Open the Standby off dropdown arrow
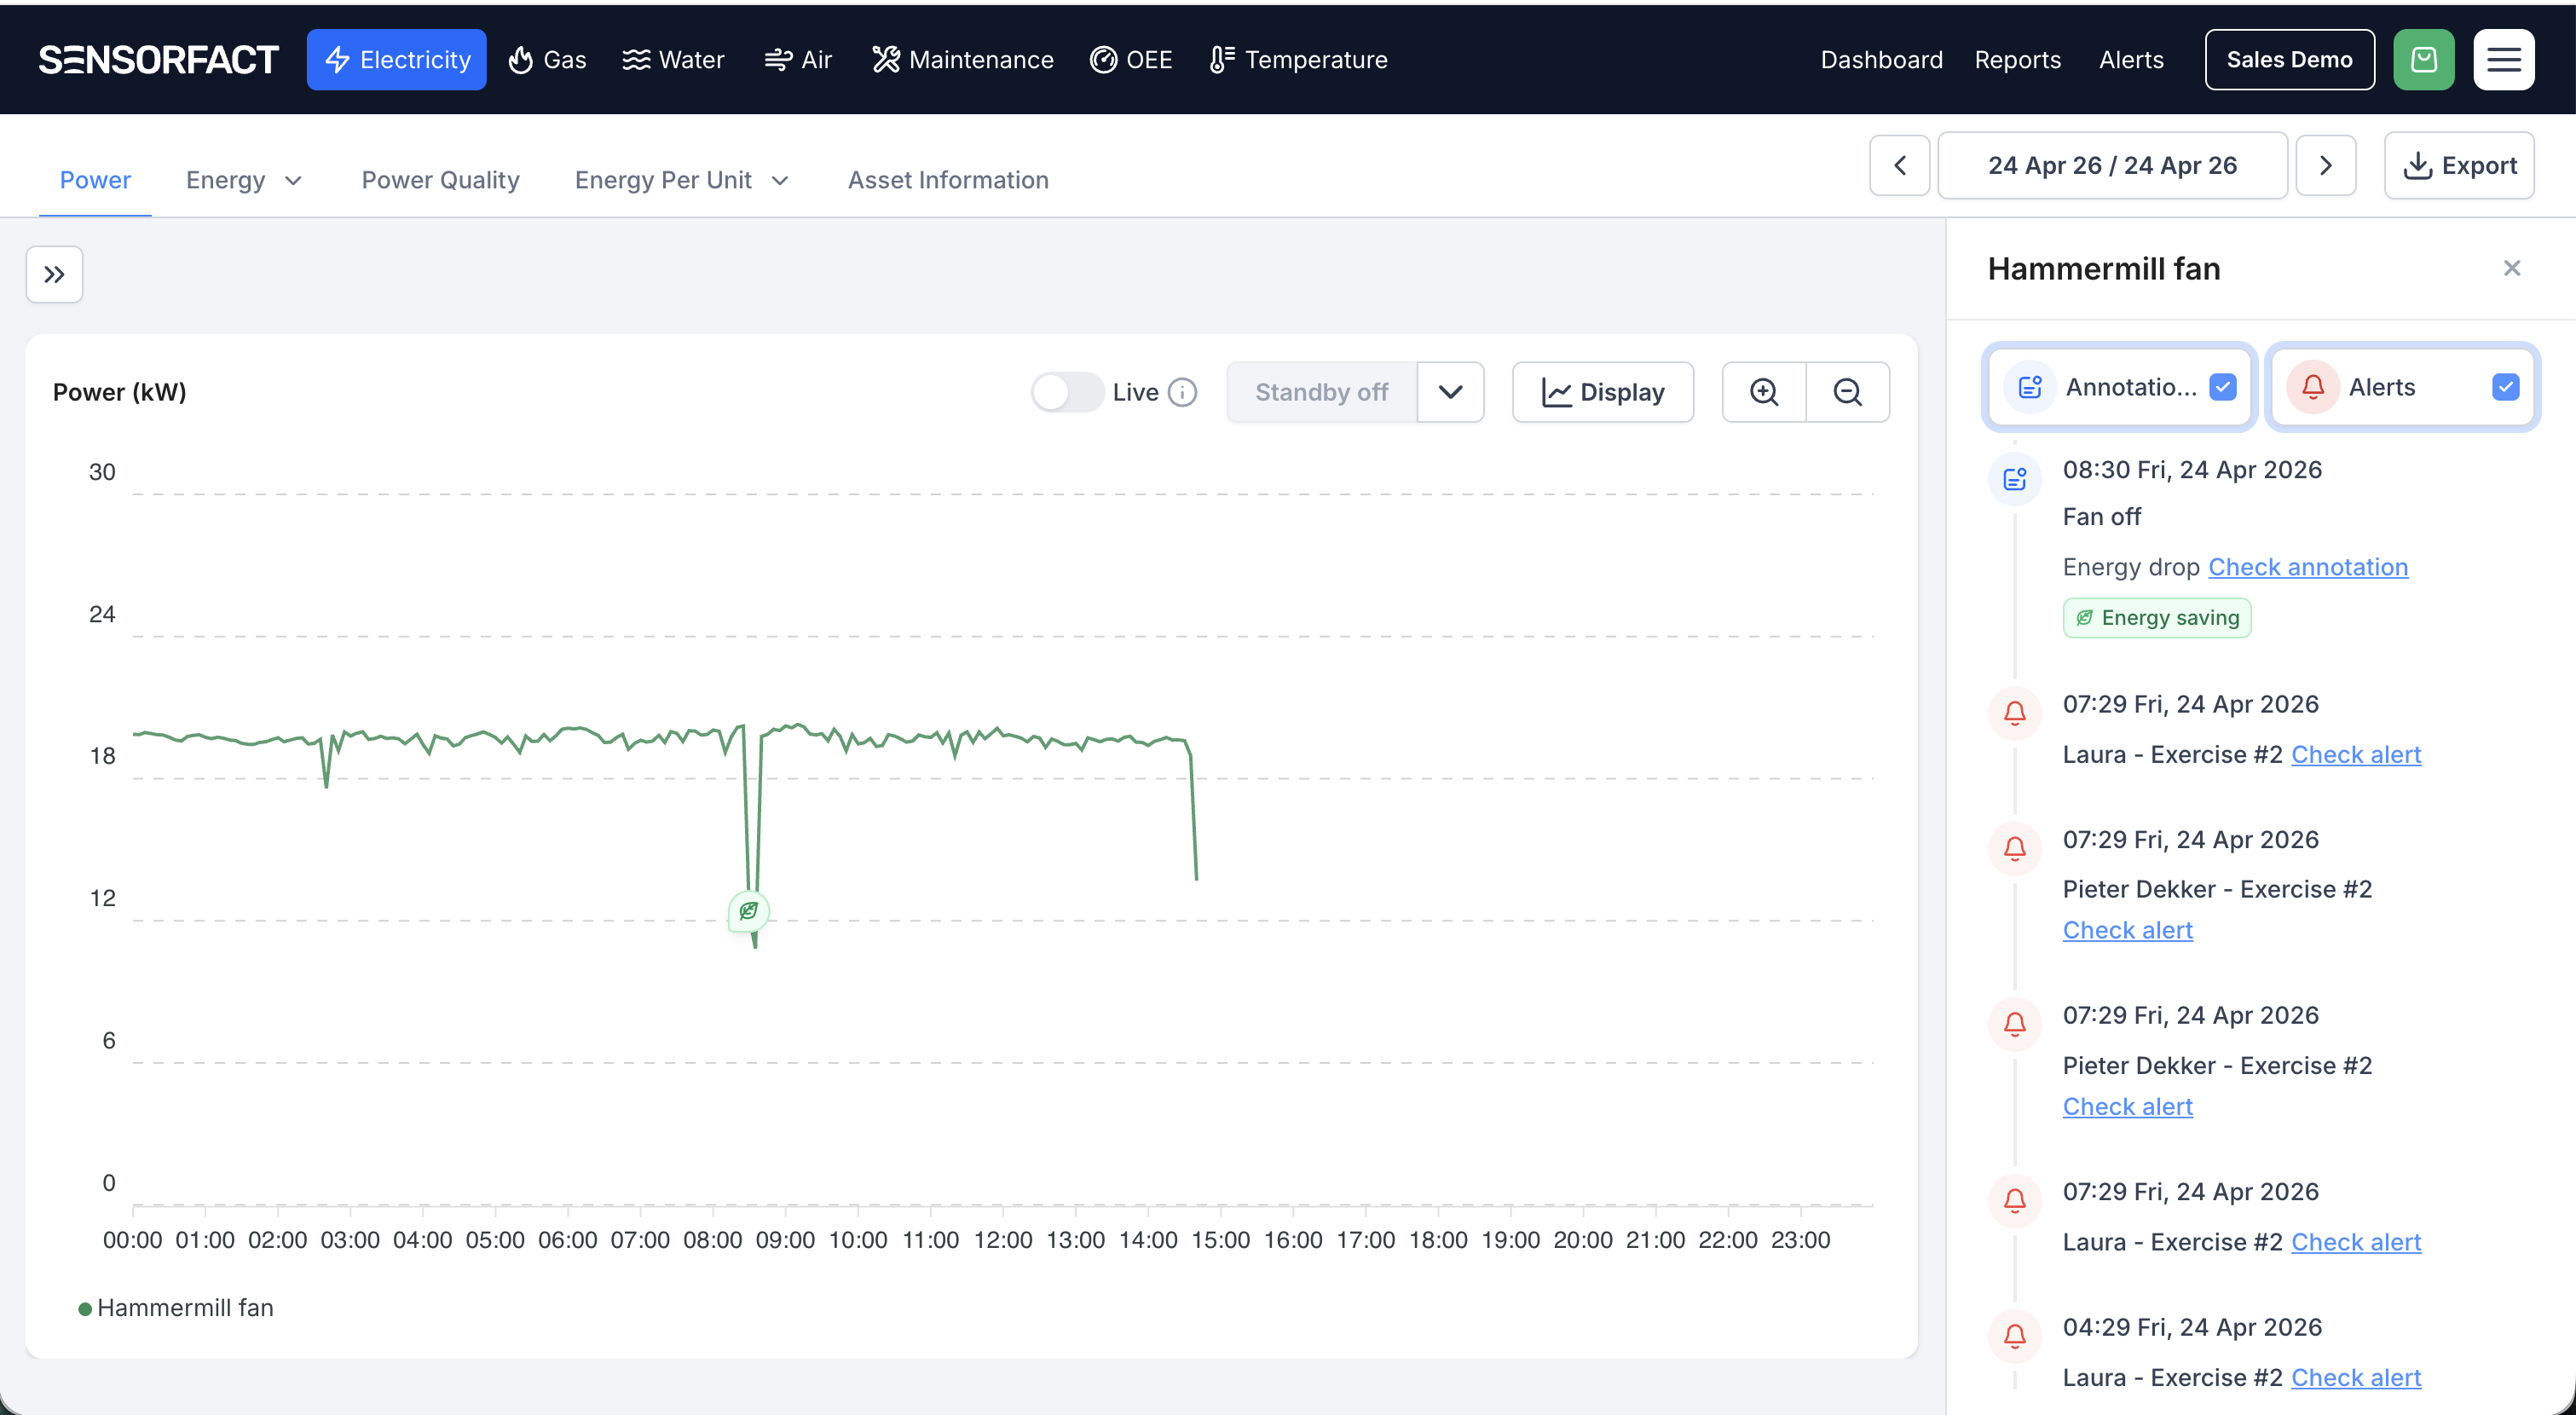Viewport: 2576px width, 1415px height. point(1450,392)
